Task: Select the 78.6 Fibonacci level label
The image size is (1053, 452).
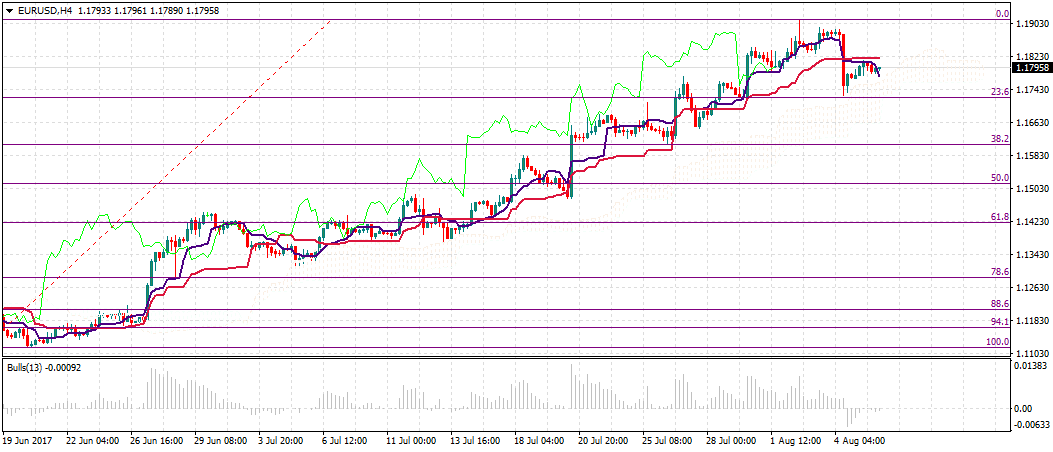Action: point(998,272)
